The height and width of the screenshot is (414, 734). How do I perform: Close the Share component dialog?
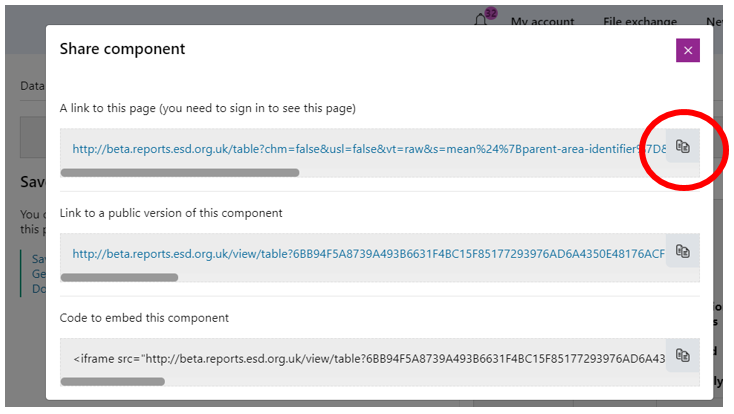pos(688,50)
